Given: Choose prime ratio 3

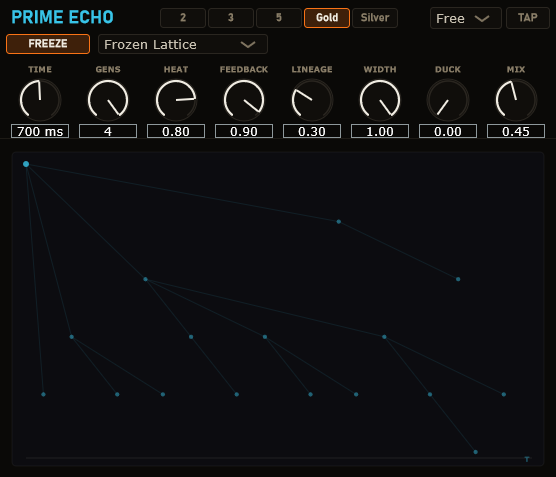Looking at the screenshot, I should (231, 18).
